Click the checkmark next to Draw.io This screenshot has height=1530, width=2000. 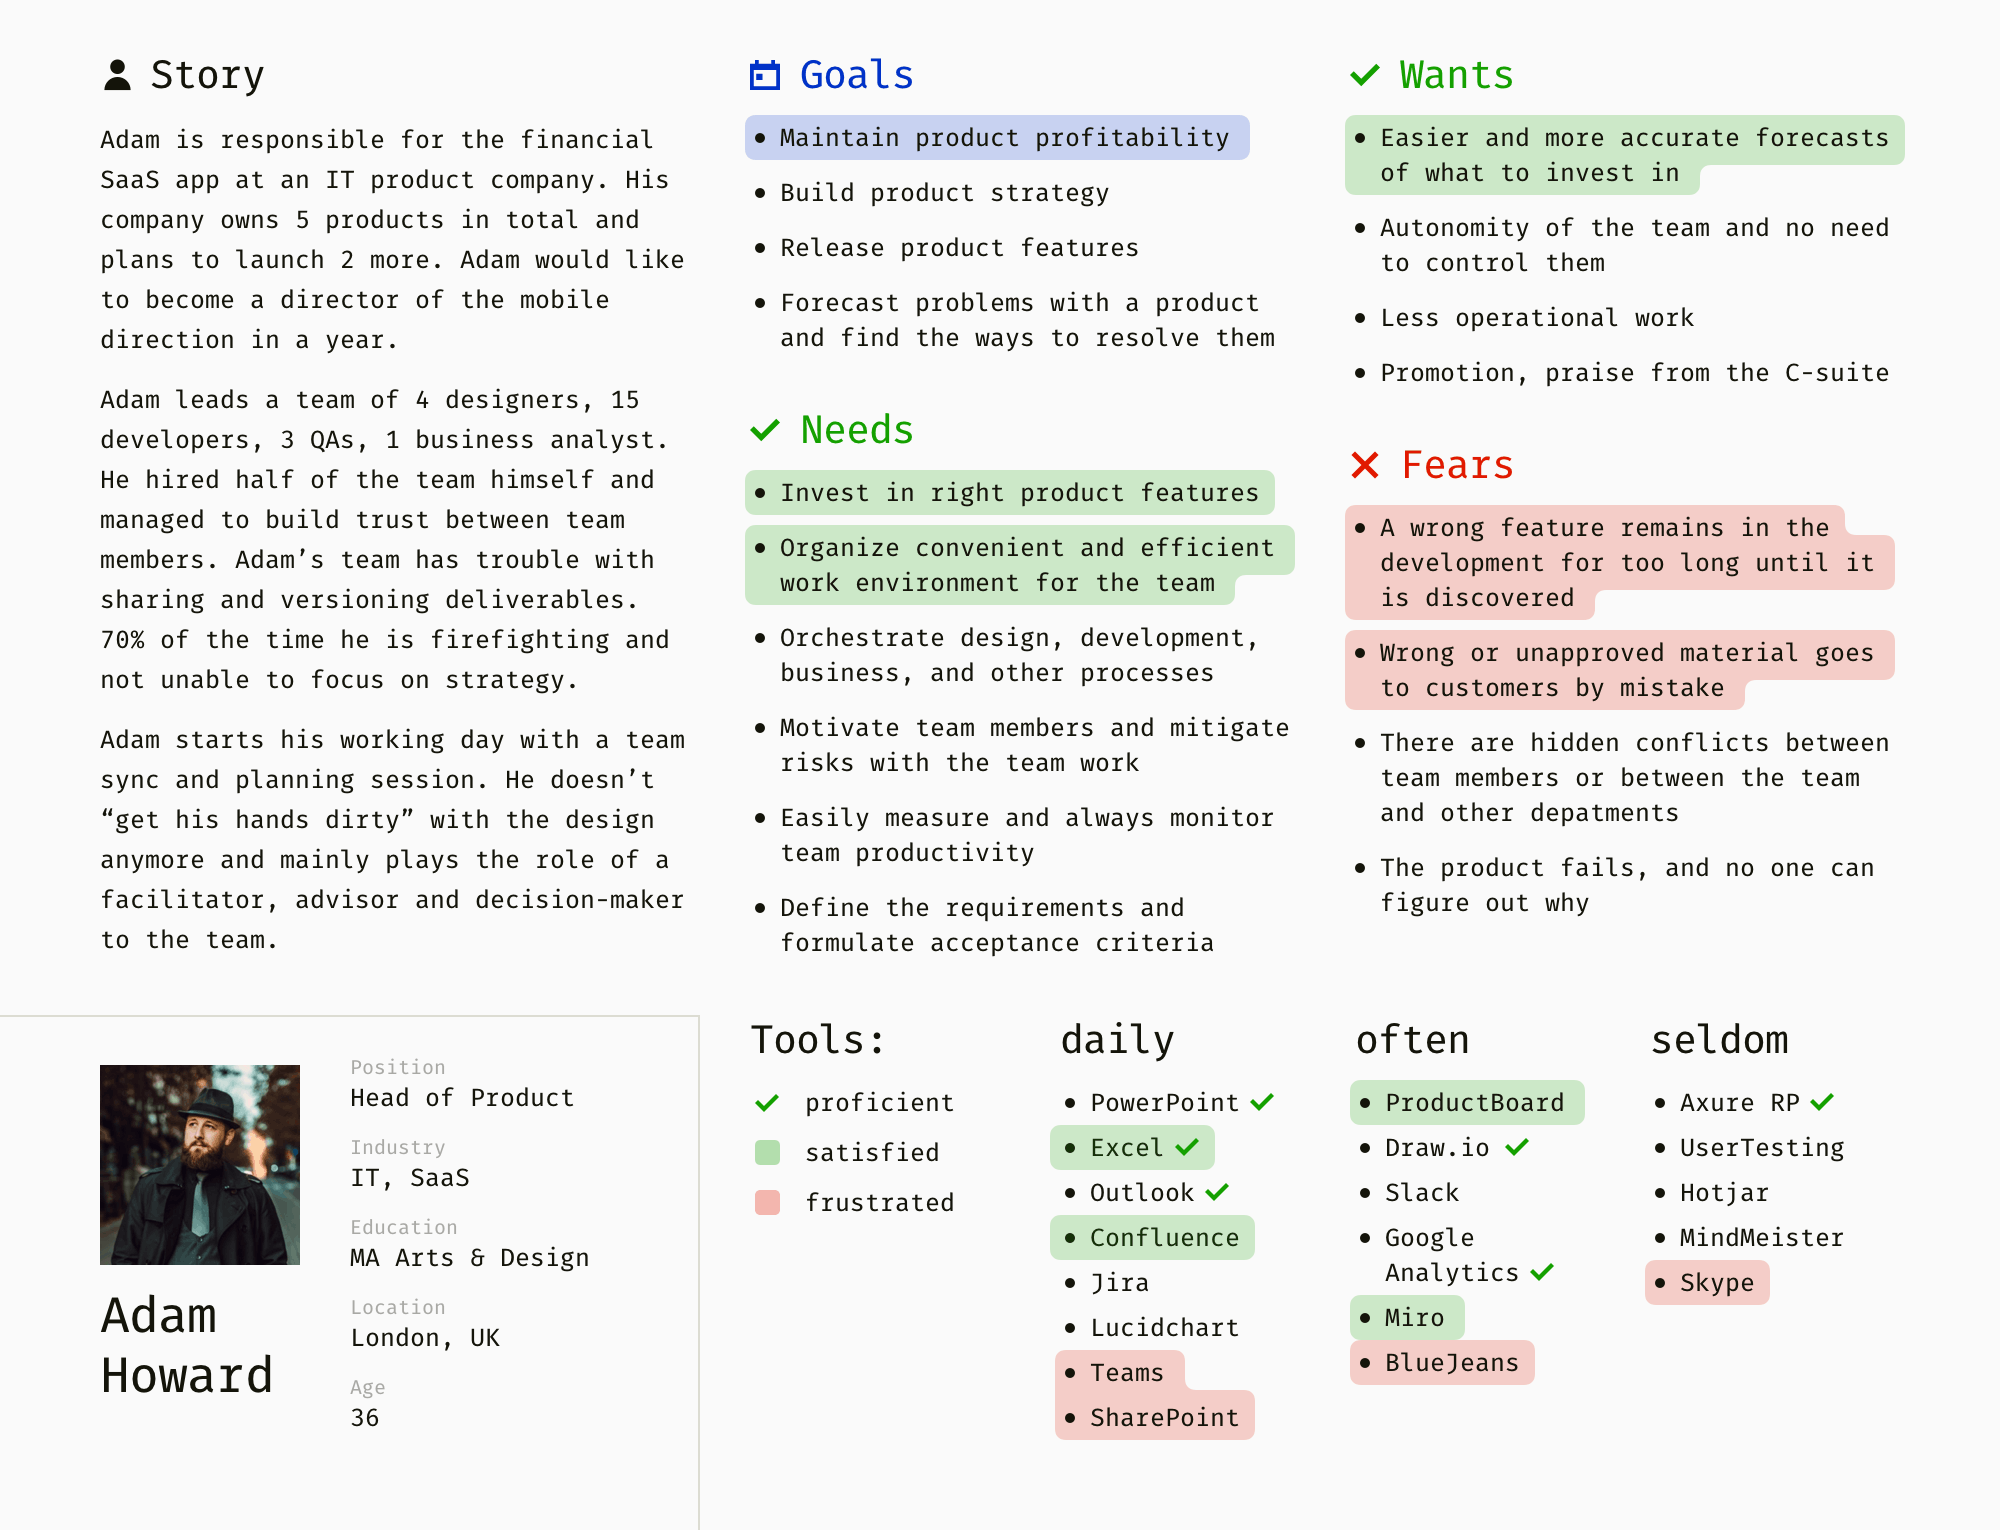(x=1517, y=1147)
